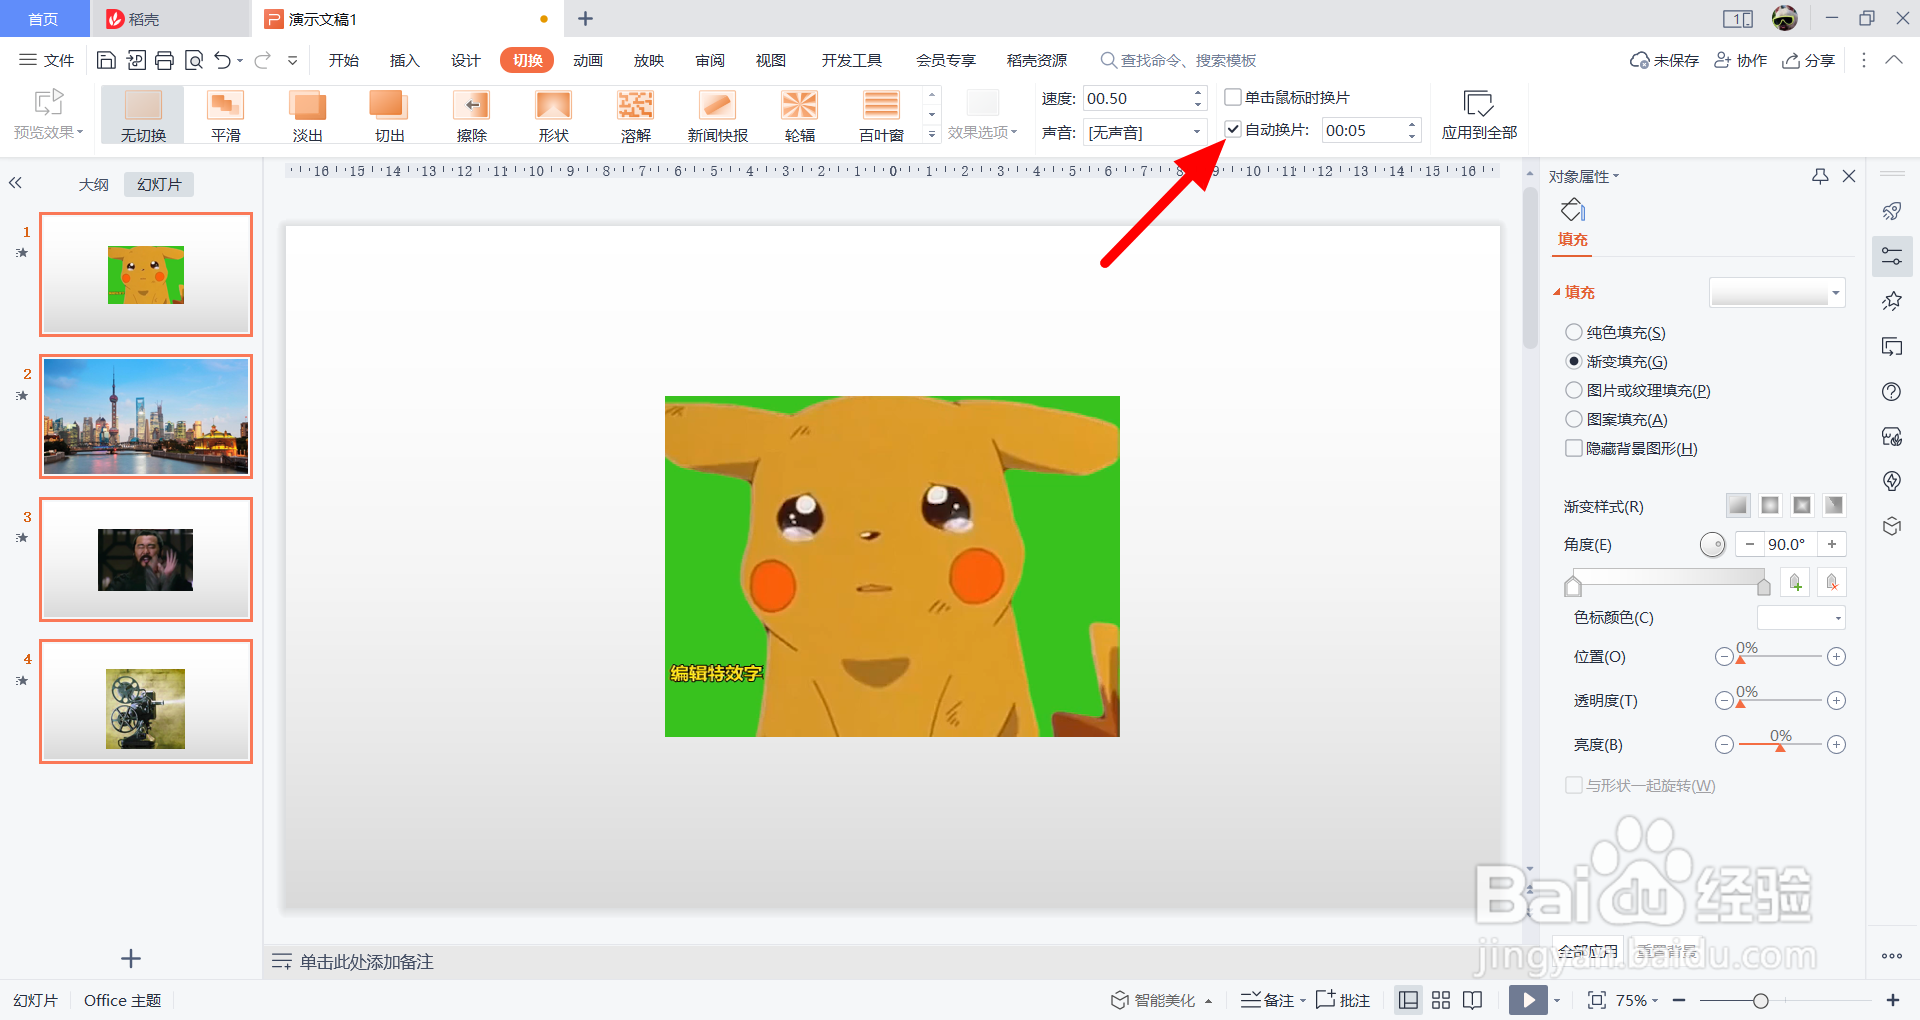The image size is (1920, 1020).
Task: Click 协作 collaborate button
Action: 1741,60
